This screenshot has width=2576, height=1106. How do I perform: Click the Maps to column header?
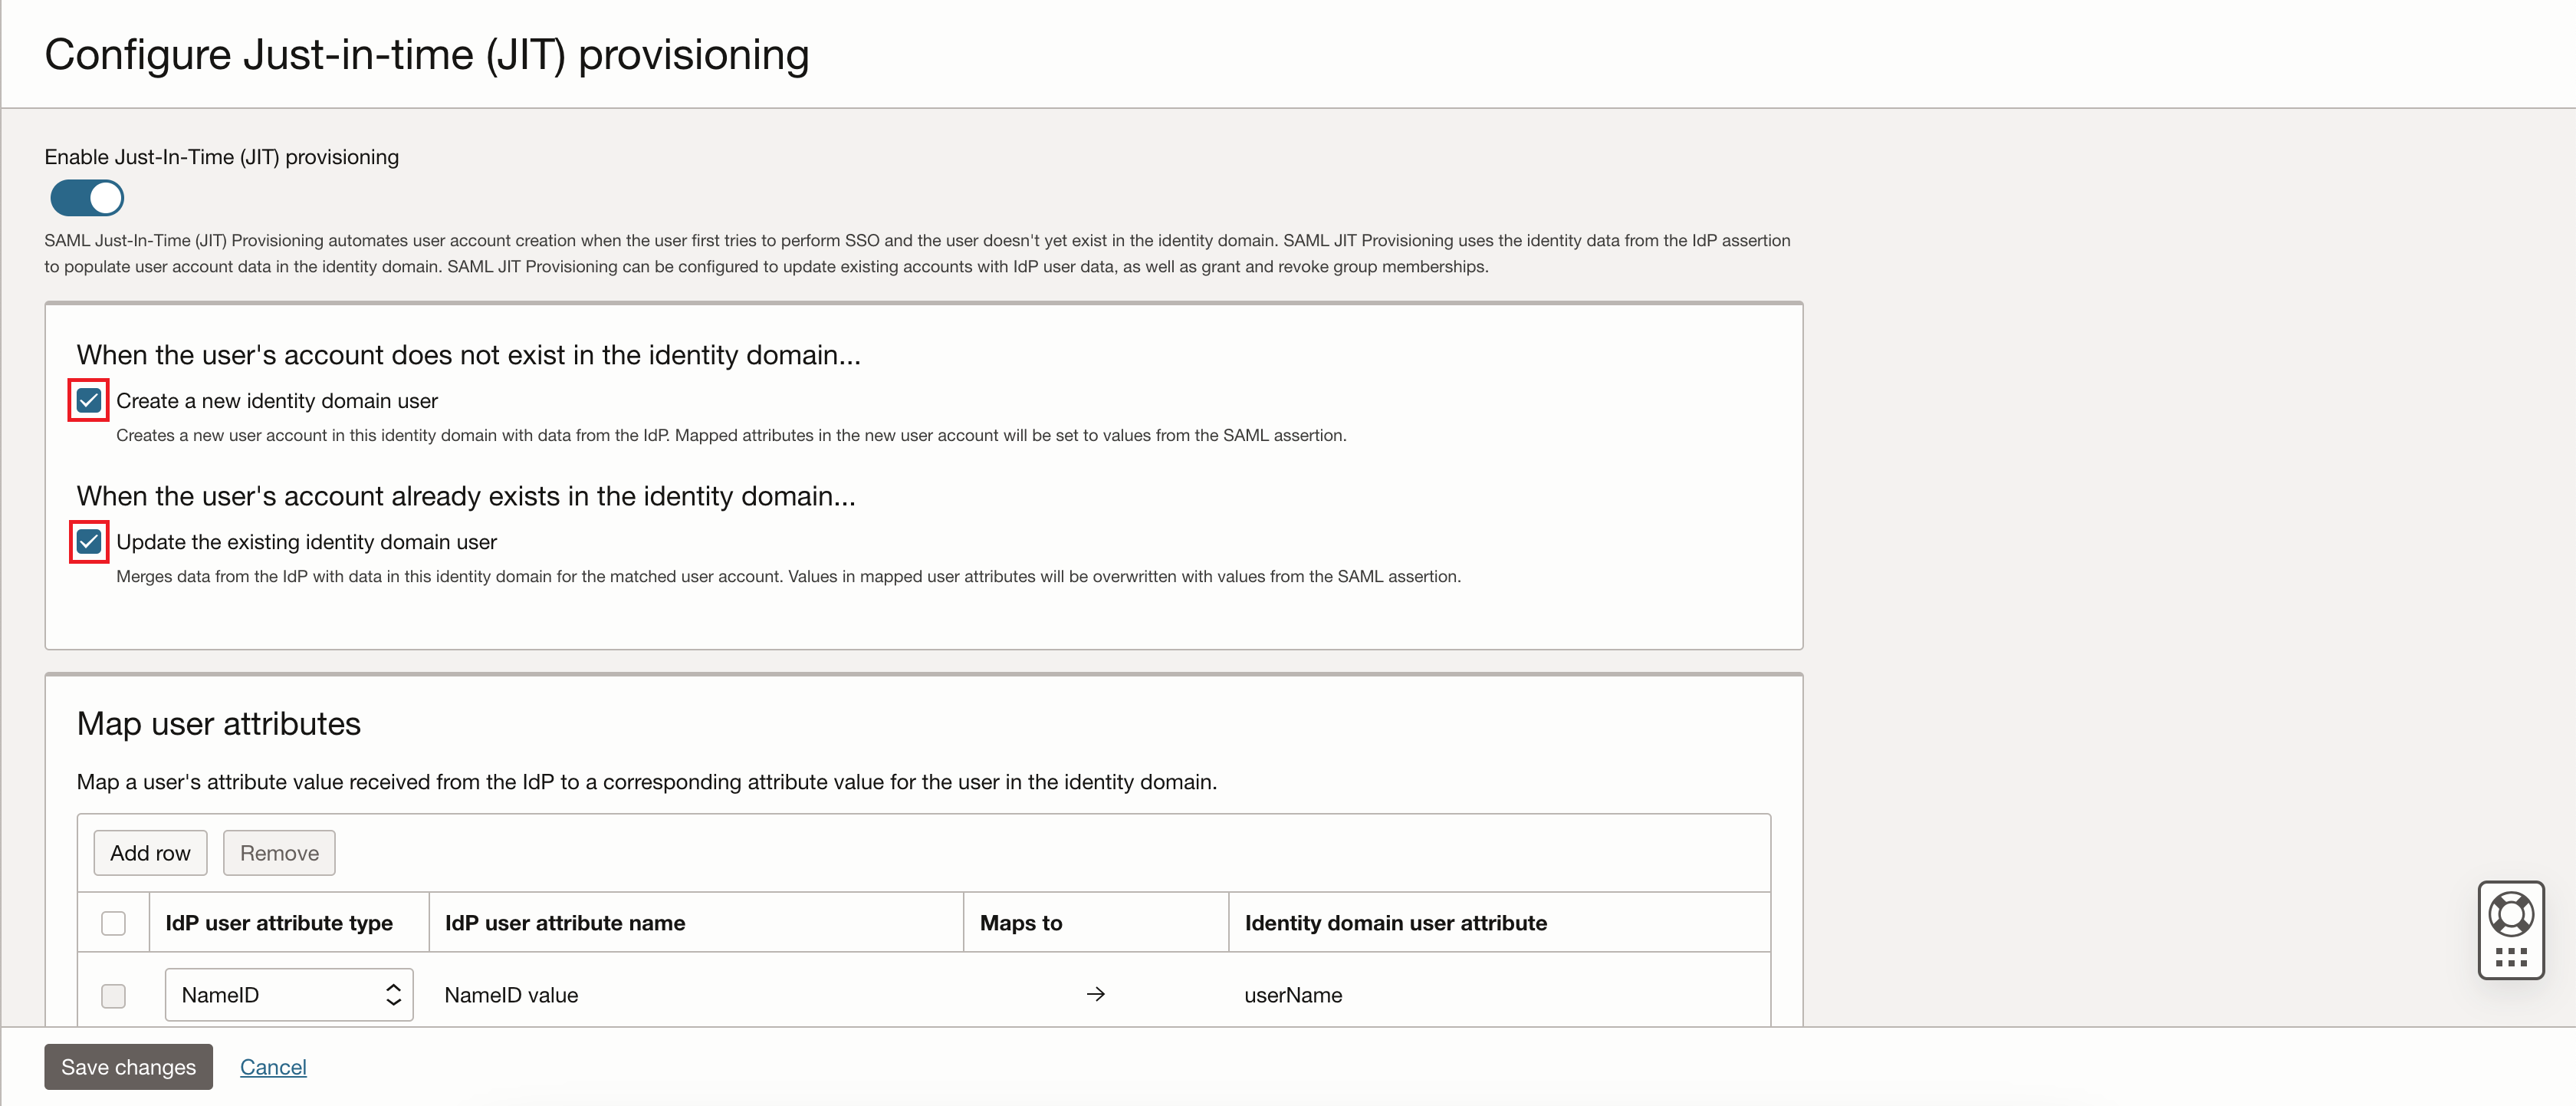(1021, 922)
